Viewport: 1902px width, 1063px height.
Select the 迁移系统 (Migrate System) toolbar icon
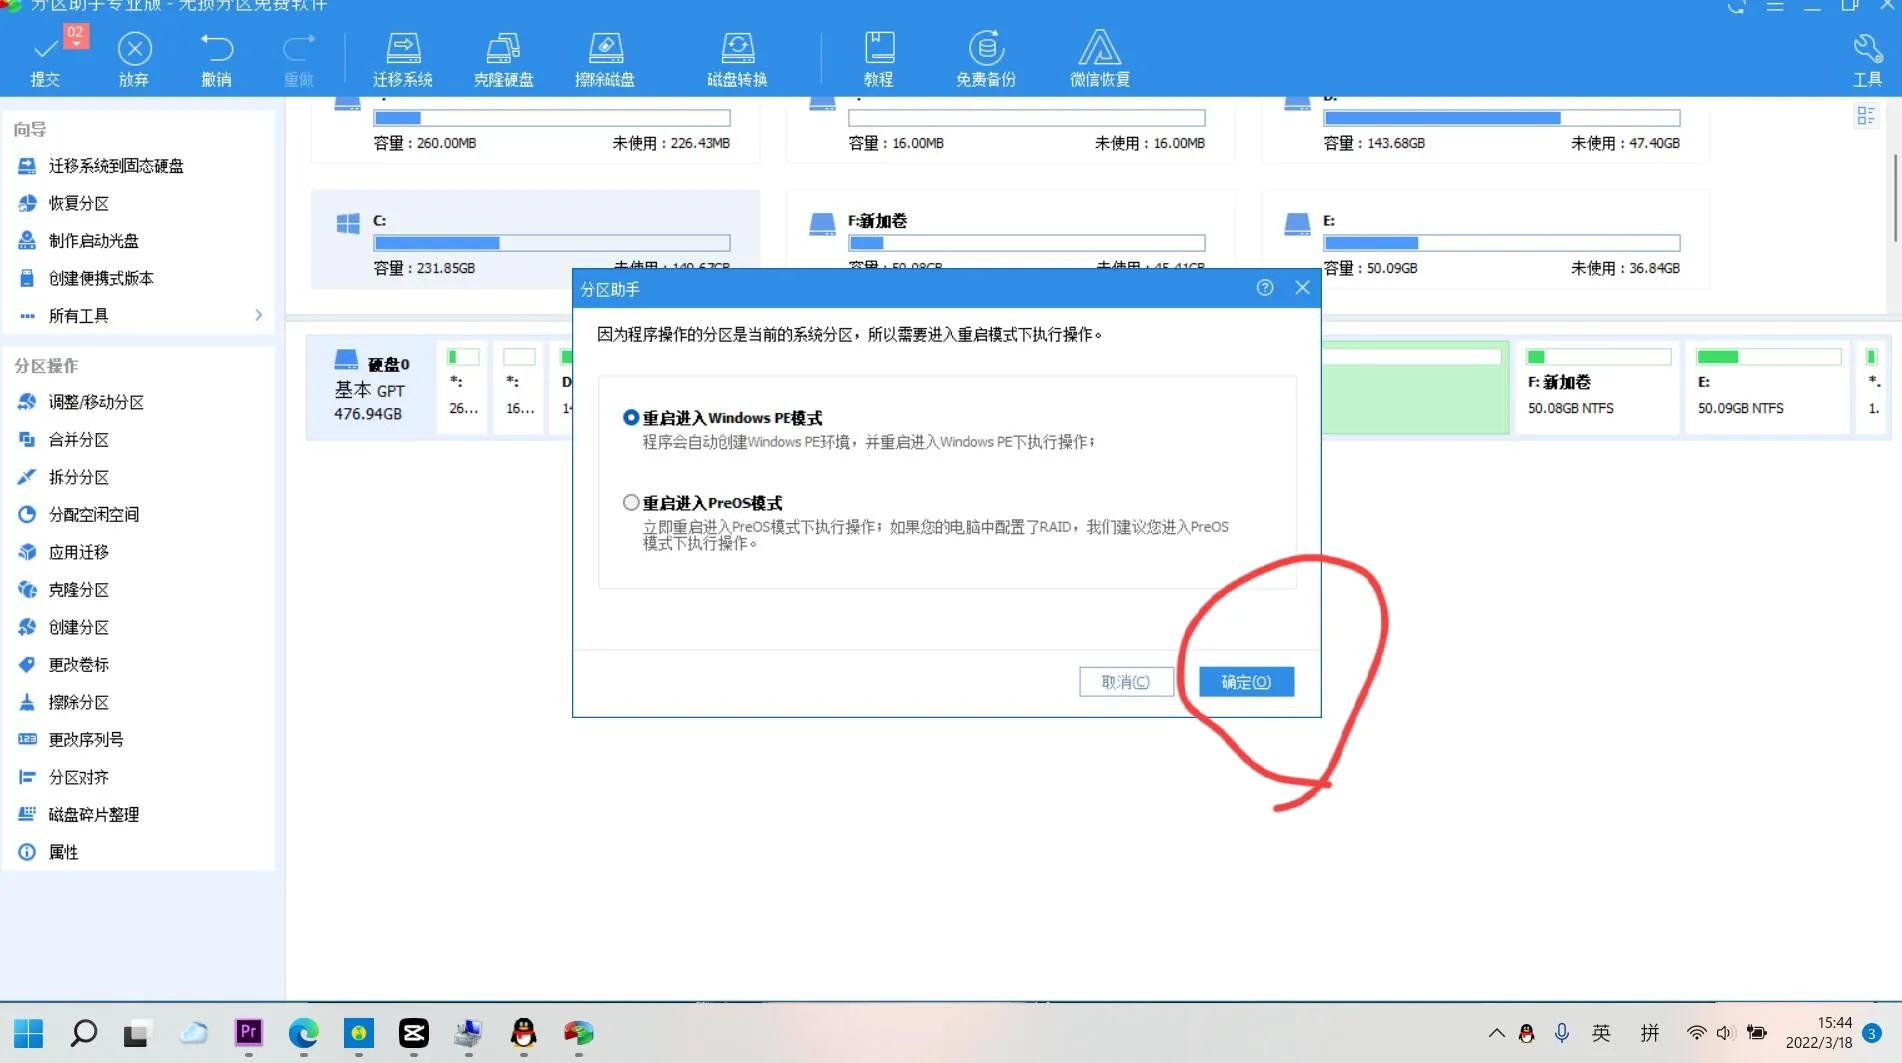(x=404, y=57)
